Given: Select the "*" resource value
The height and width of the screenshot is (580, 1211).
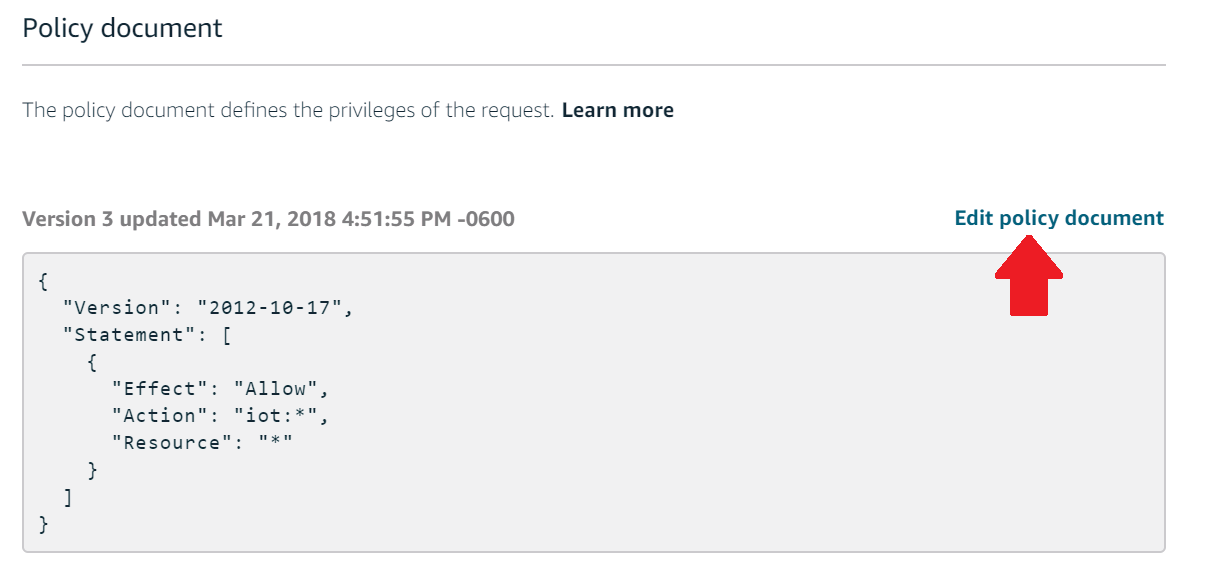Looking at the screenshot, I should [x=275, y=443].
